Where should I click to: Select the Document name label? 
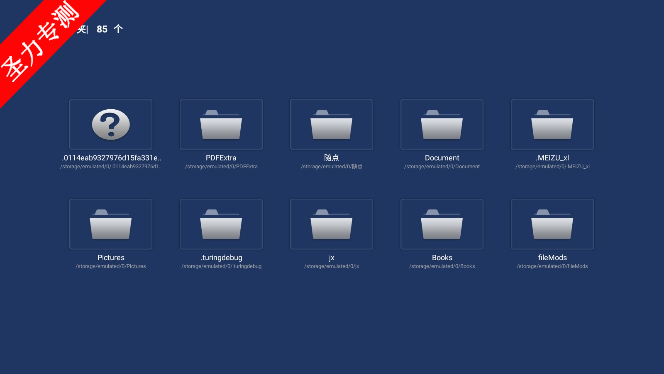442,158
